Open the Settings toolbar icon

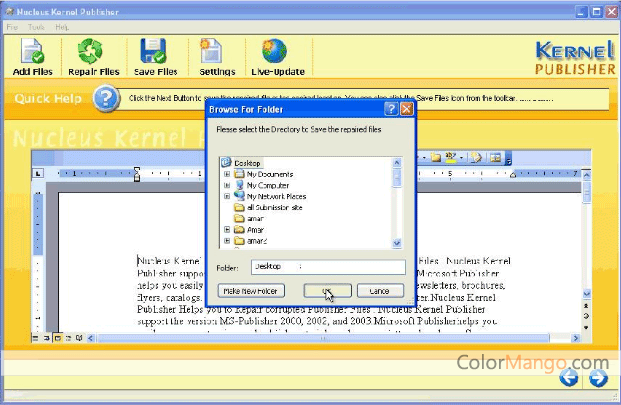pyautogui.click(x=217, y=57)
